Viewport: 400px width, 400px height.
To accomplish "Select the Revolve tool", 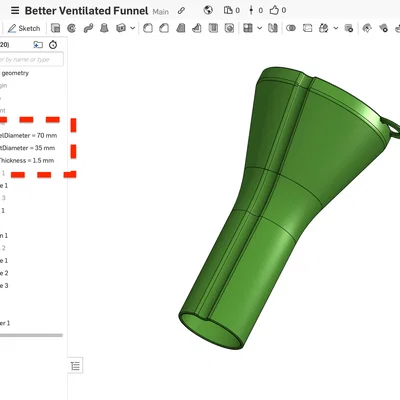I will click(x=71, y=28).
